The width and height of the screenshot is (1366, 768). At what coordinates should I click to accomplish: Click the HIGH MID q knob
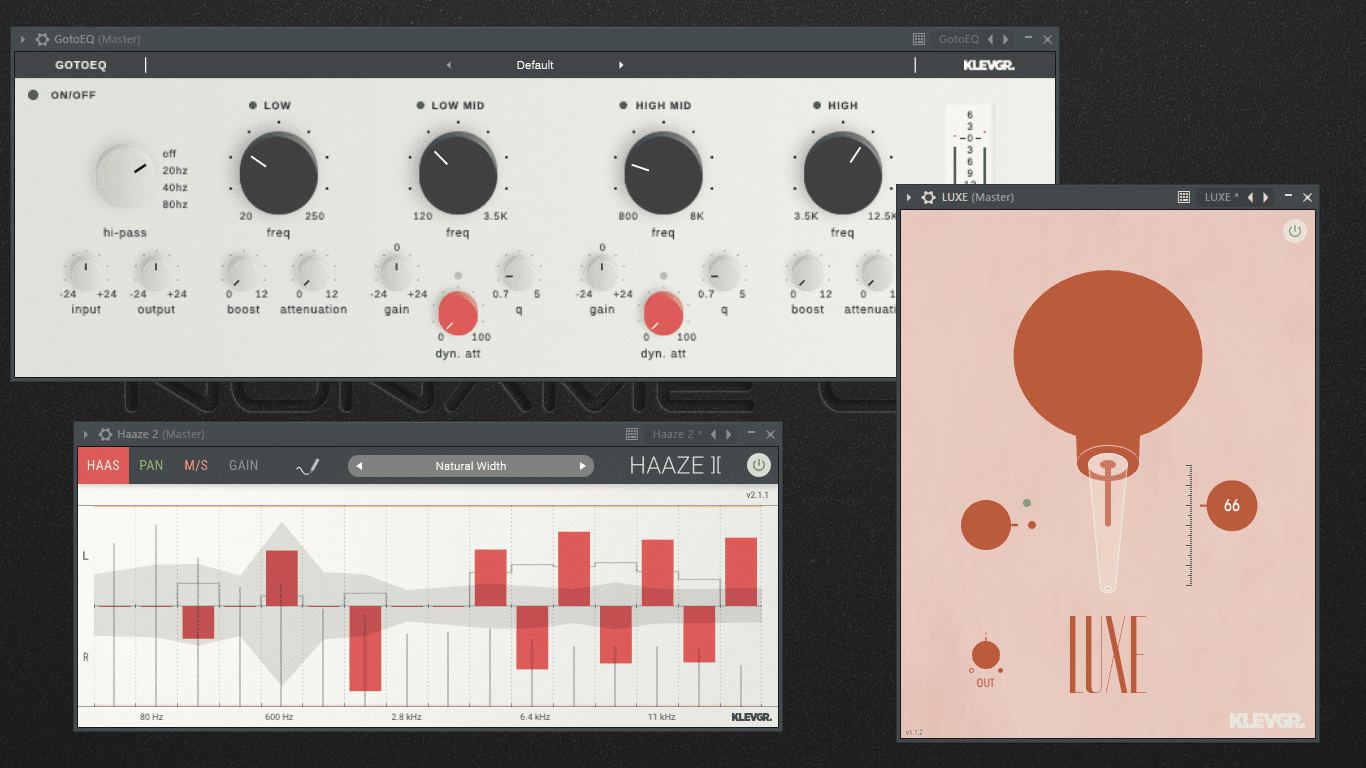(722, 271)
